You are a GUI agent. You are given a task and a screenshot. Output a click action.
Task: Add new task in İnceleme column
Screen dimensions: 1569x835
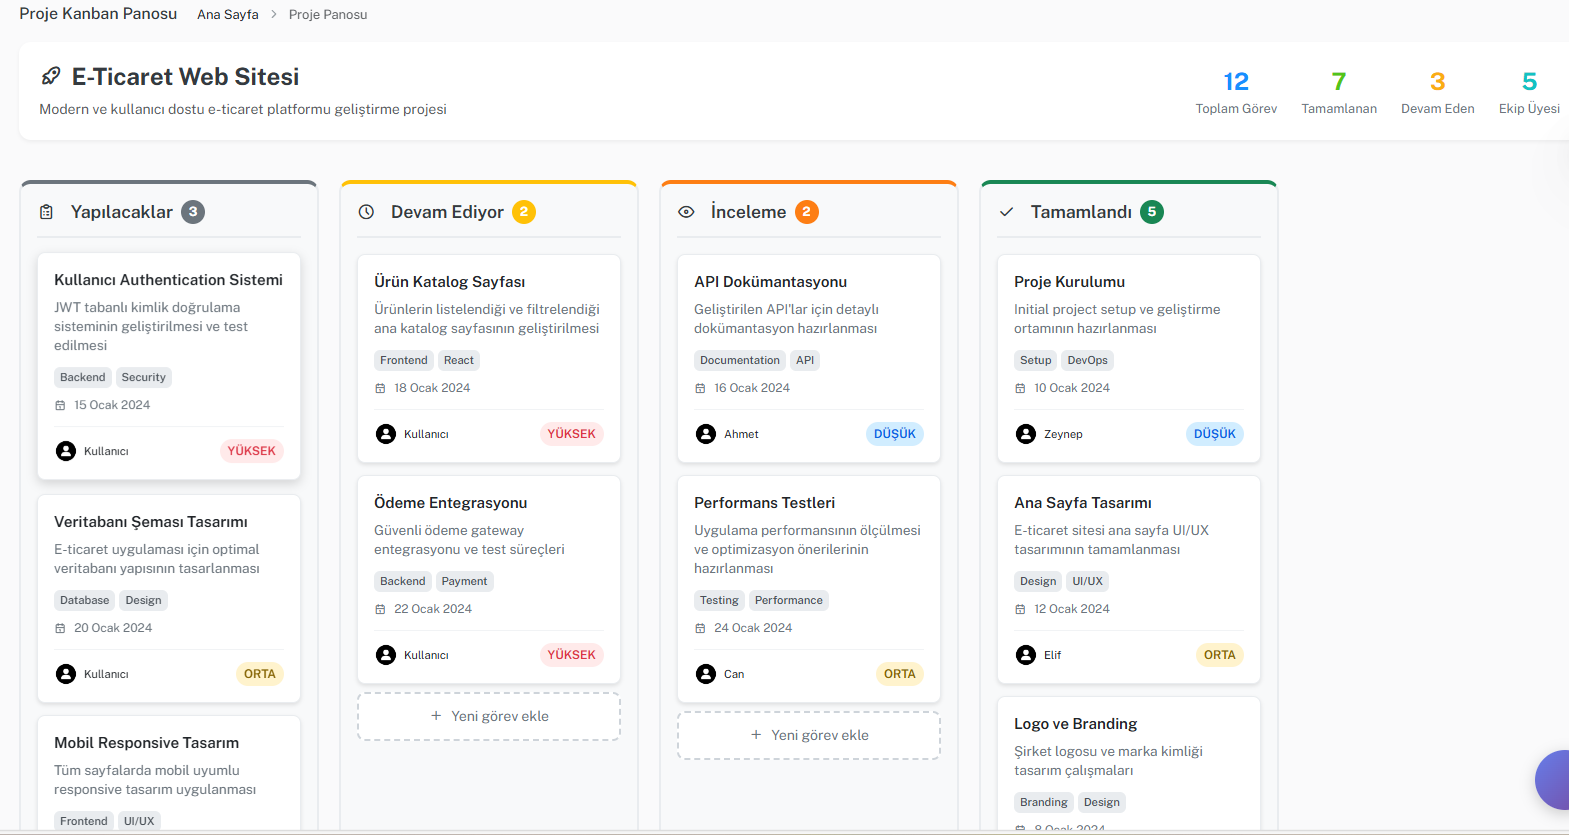809,735
